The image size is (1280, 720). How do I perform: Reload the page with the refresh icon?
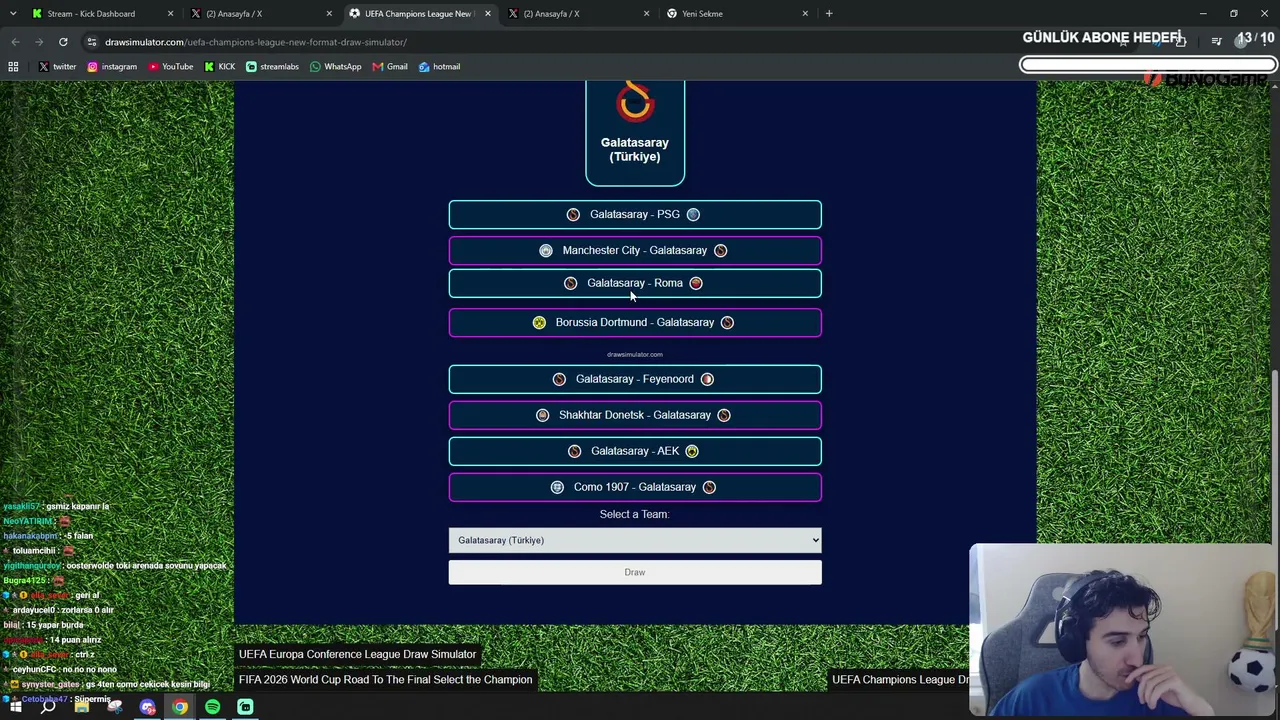(63, 42)
